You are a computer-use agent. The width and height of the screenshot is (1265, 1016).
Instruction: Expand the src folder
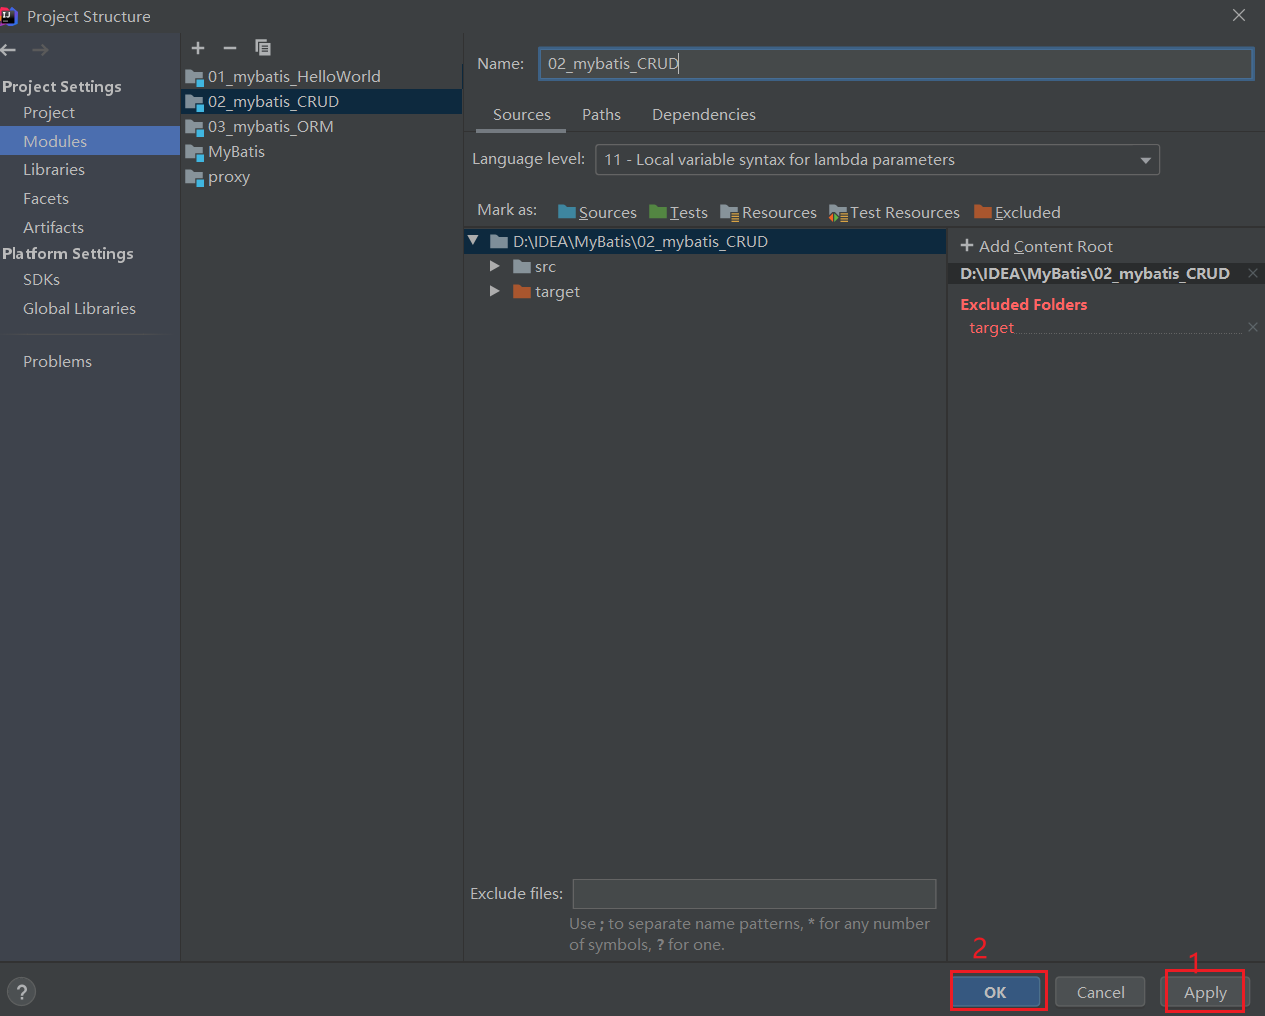click(494, 266)
